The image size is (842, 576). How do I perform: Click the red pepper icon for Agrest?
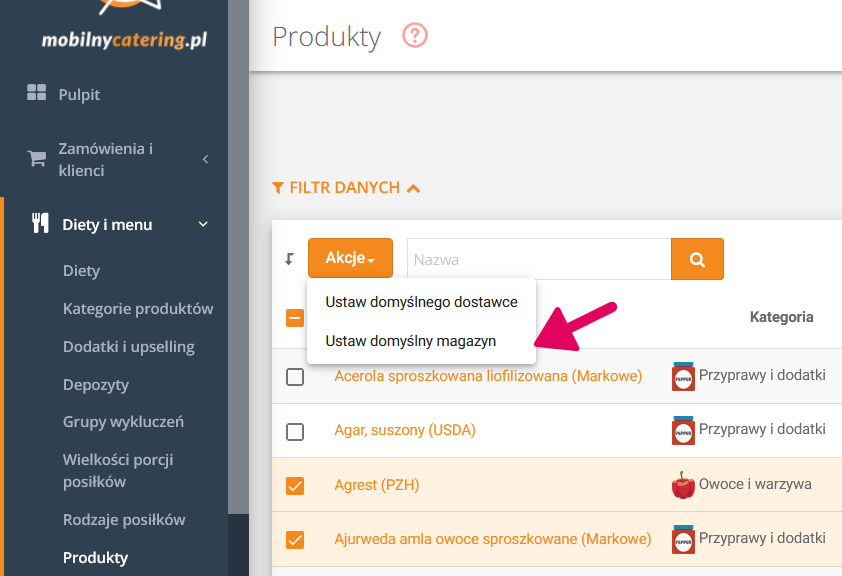[683, 485]
